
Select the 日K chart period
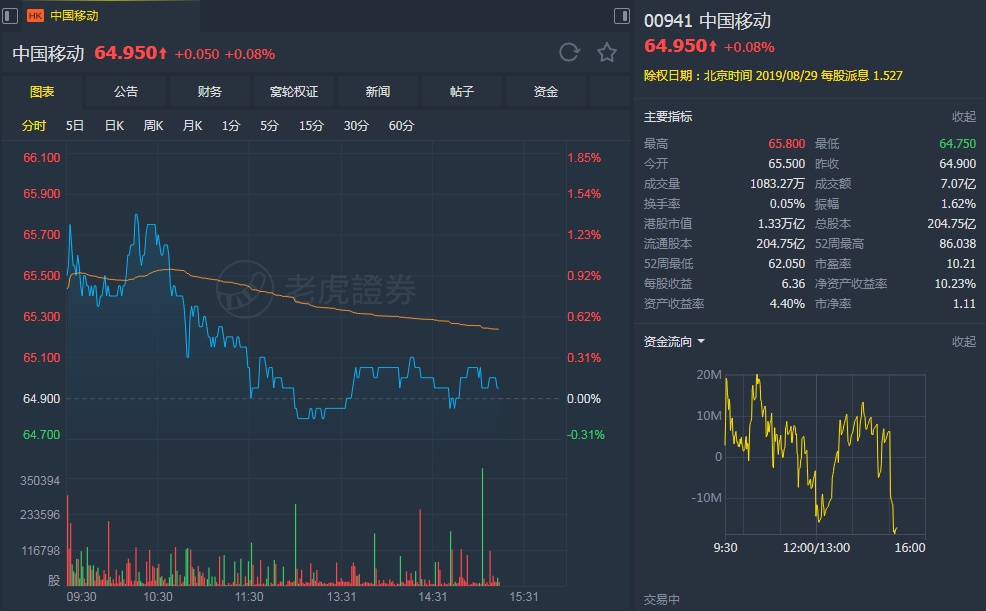coord(114,126)
